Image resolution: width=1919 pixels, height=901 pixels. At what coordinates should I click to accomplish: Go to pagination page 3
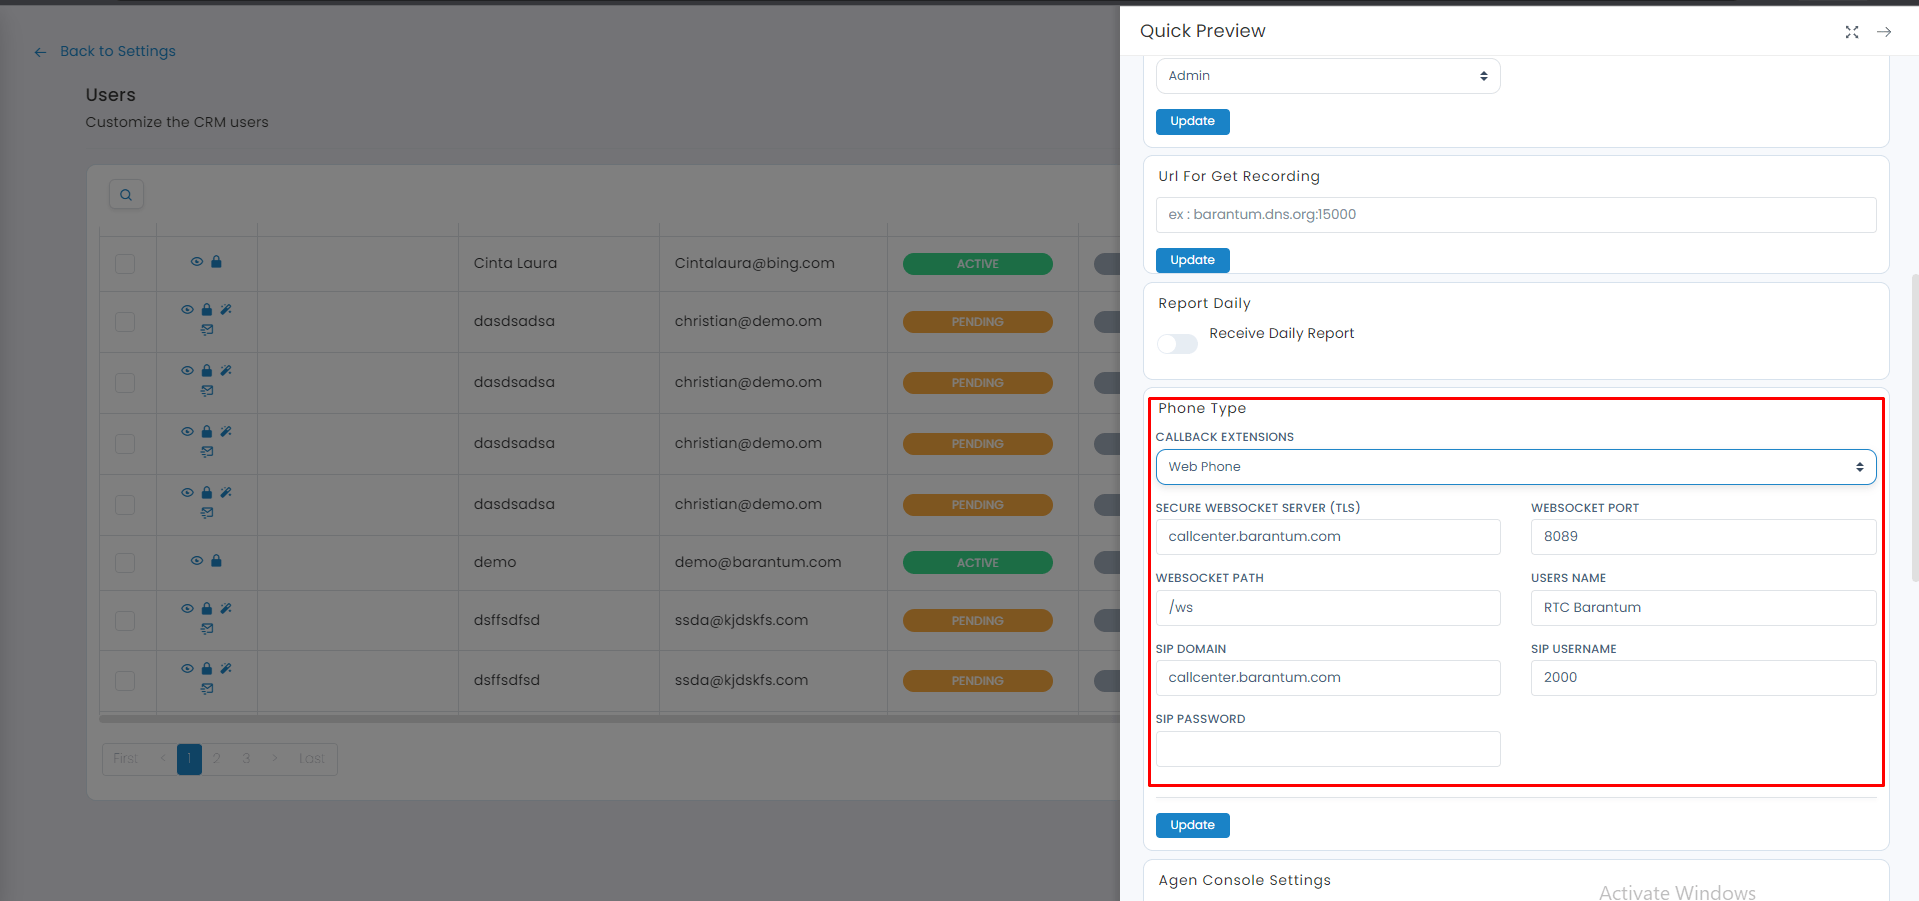coord(246,759)
